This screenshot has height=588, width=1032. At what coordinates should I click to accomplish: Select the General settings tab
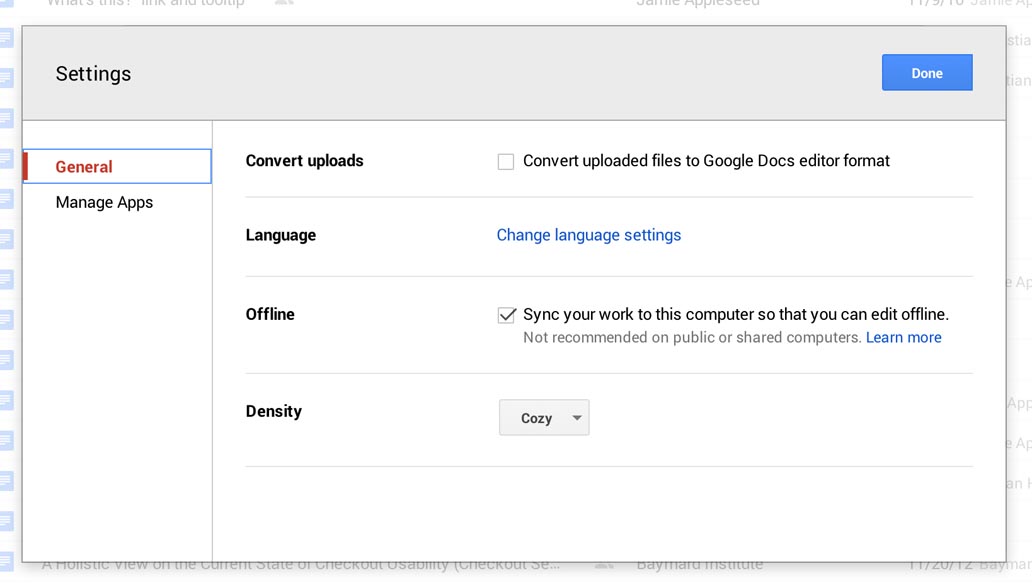pos(117,167)
